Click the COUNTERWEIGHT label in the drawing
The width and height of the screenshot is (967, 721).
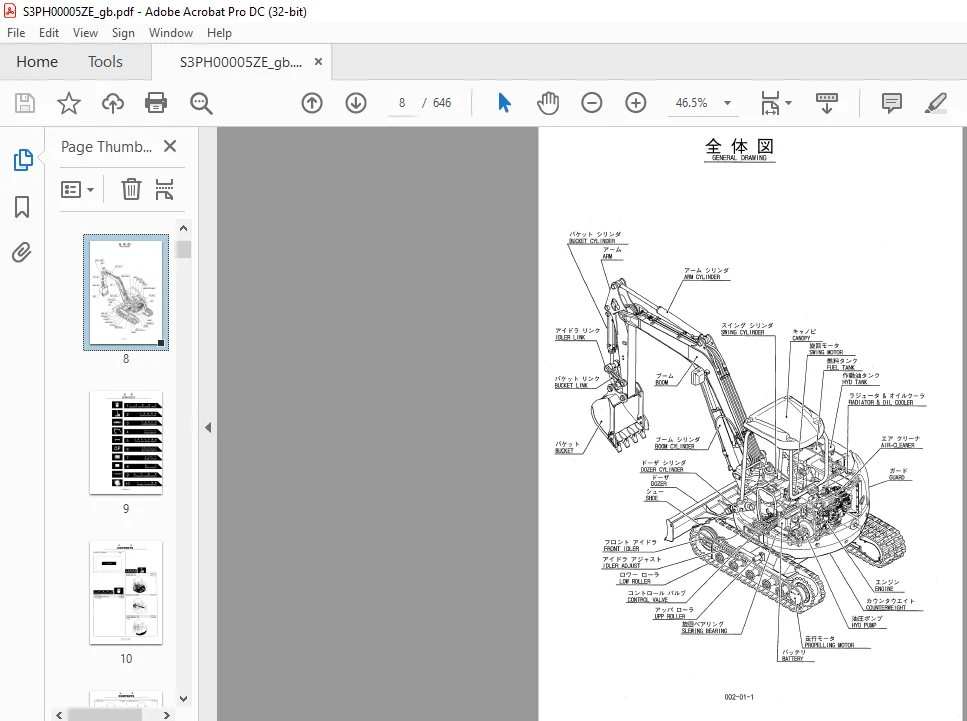pos(886,608)
